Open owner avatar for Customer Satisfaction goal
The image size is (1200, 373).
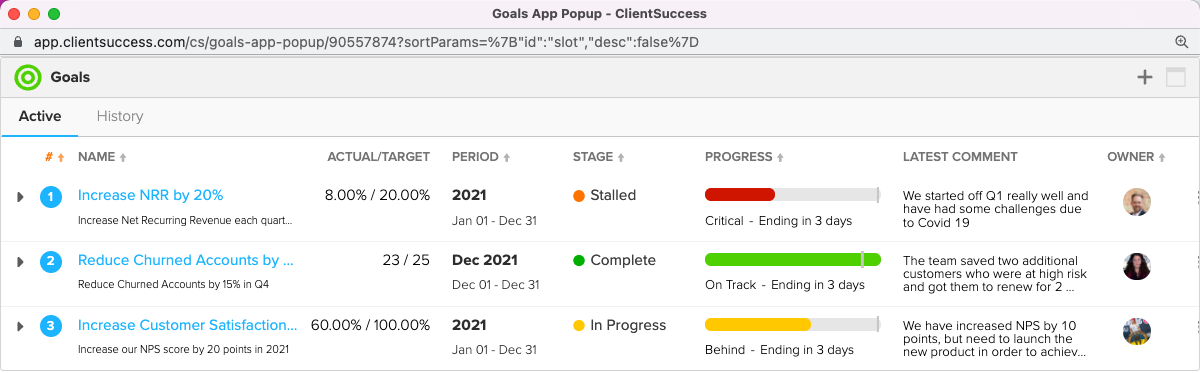[x=1137, y=332]
